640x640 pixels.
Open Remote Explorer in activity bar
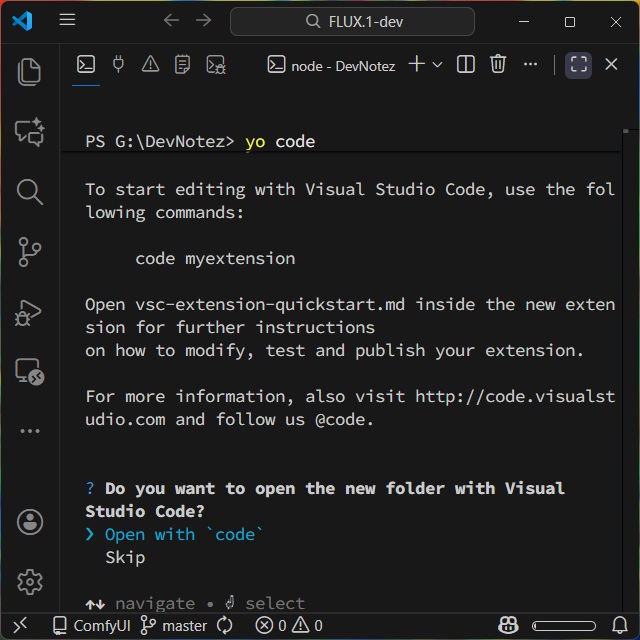[29, 372]
